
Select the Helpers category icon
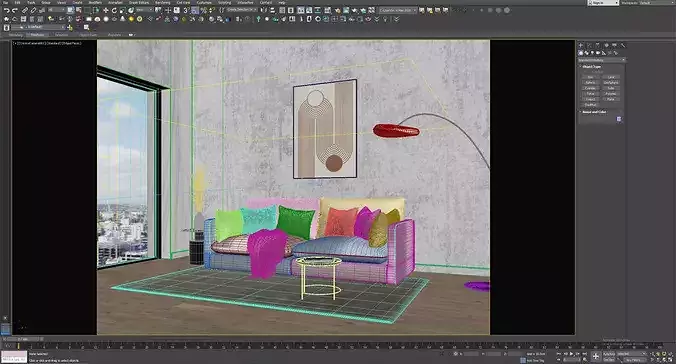604,53
